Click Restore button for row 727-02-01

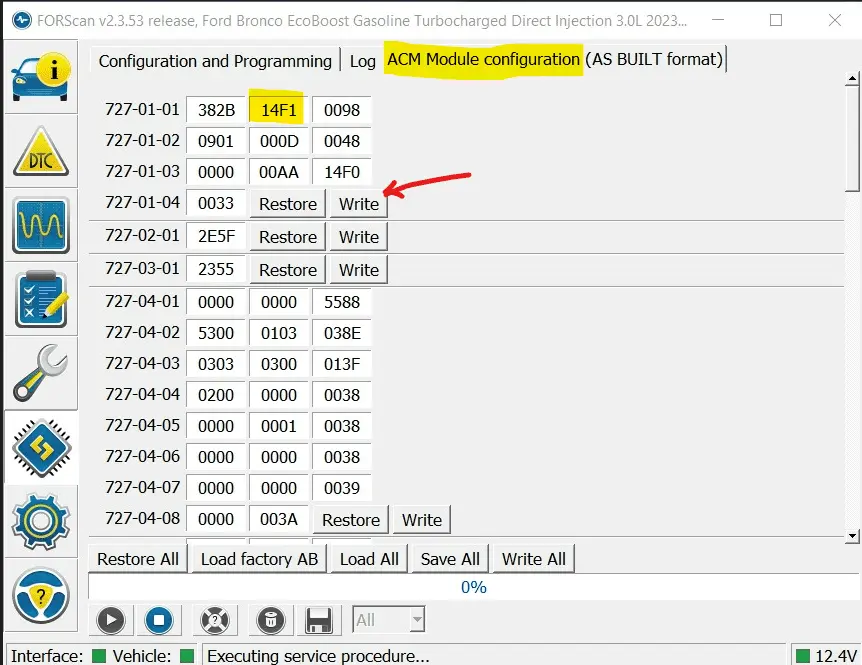(x=288, y=237)
